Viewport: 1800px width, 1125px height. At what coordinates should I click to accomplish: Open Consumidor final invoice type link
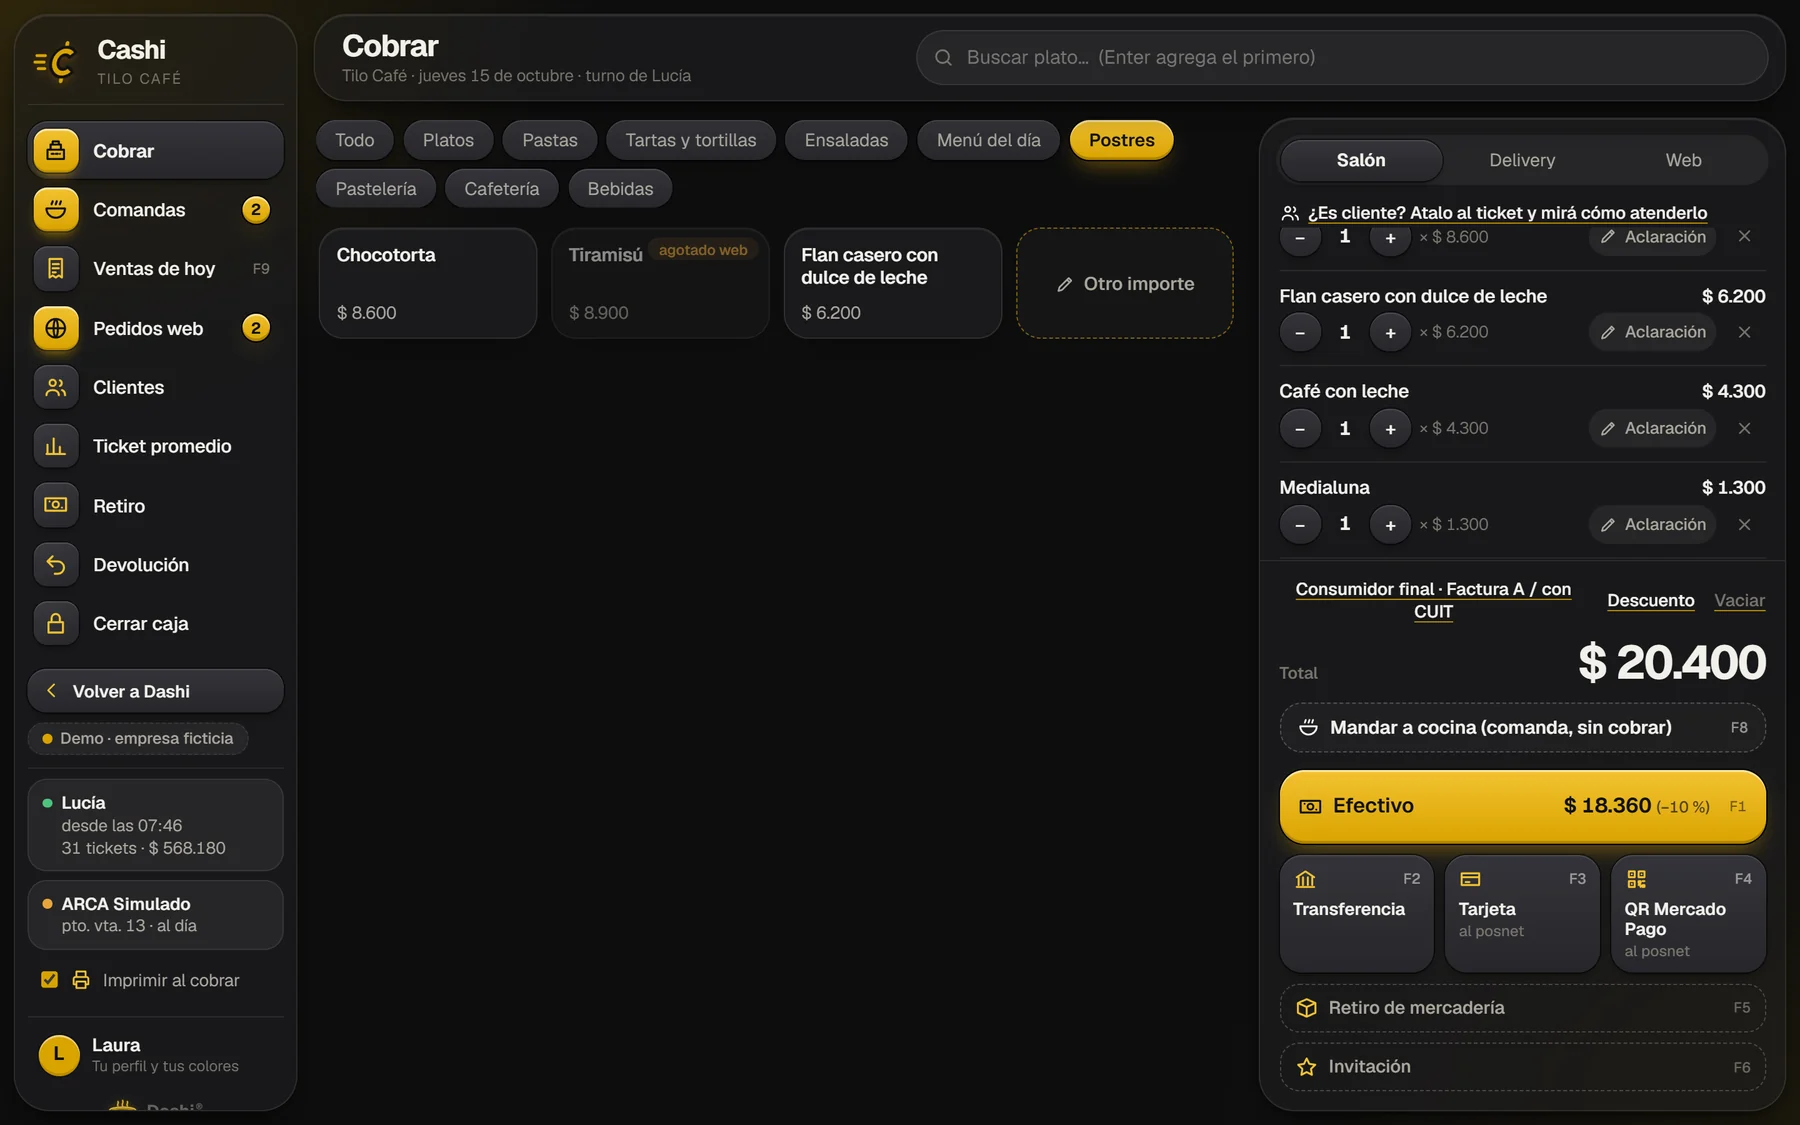(x=1433, y=600)
